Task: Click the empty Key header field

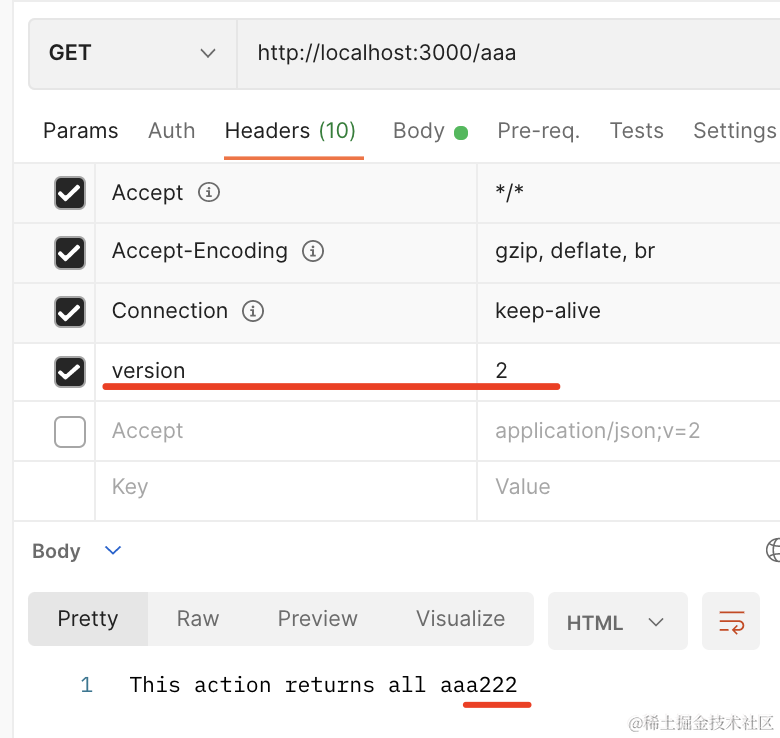Action: point(286,486)
